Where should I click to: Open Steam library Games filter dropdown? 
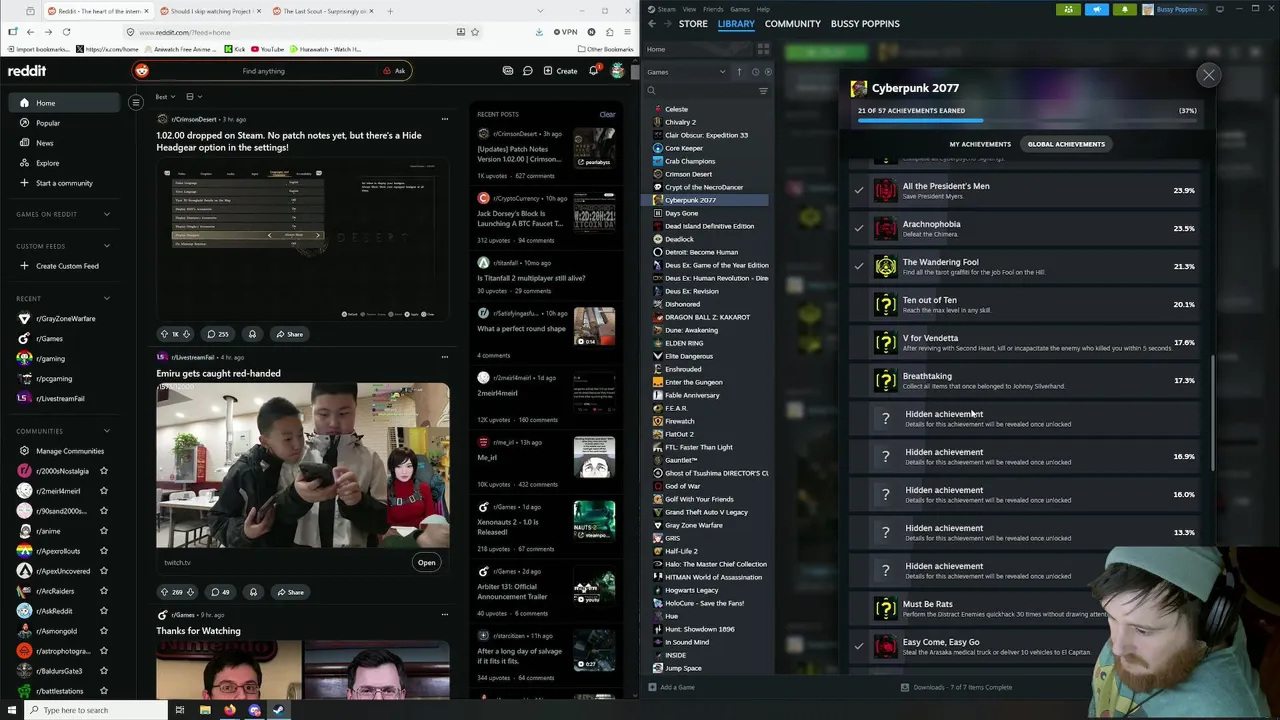(x=686, y=72)
